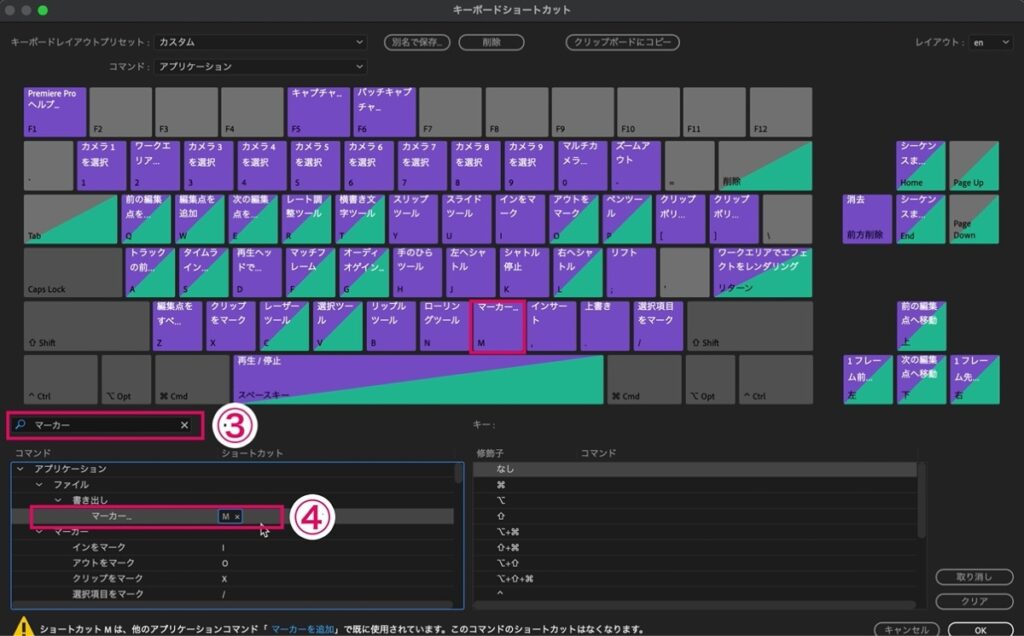1024x636 pixels.
Task: Select the アウトをマーク row in the command list
Action: coord(232,563)
